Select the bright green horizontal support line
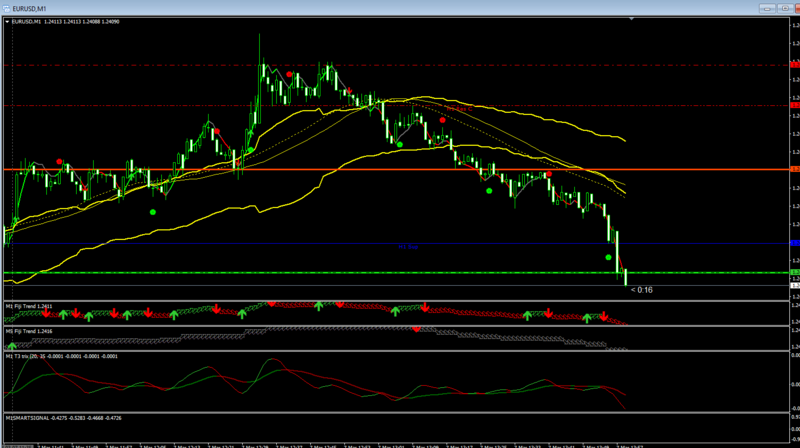 [396, 272]
